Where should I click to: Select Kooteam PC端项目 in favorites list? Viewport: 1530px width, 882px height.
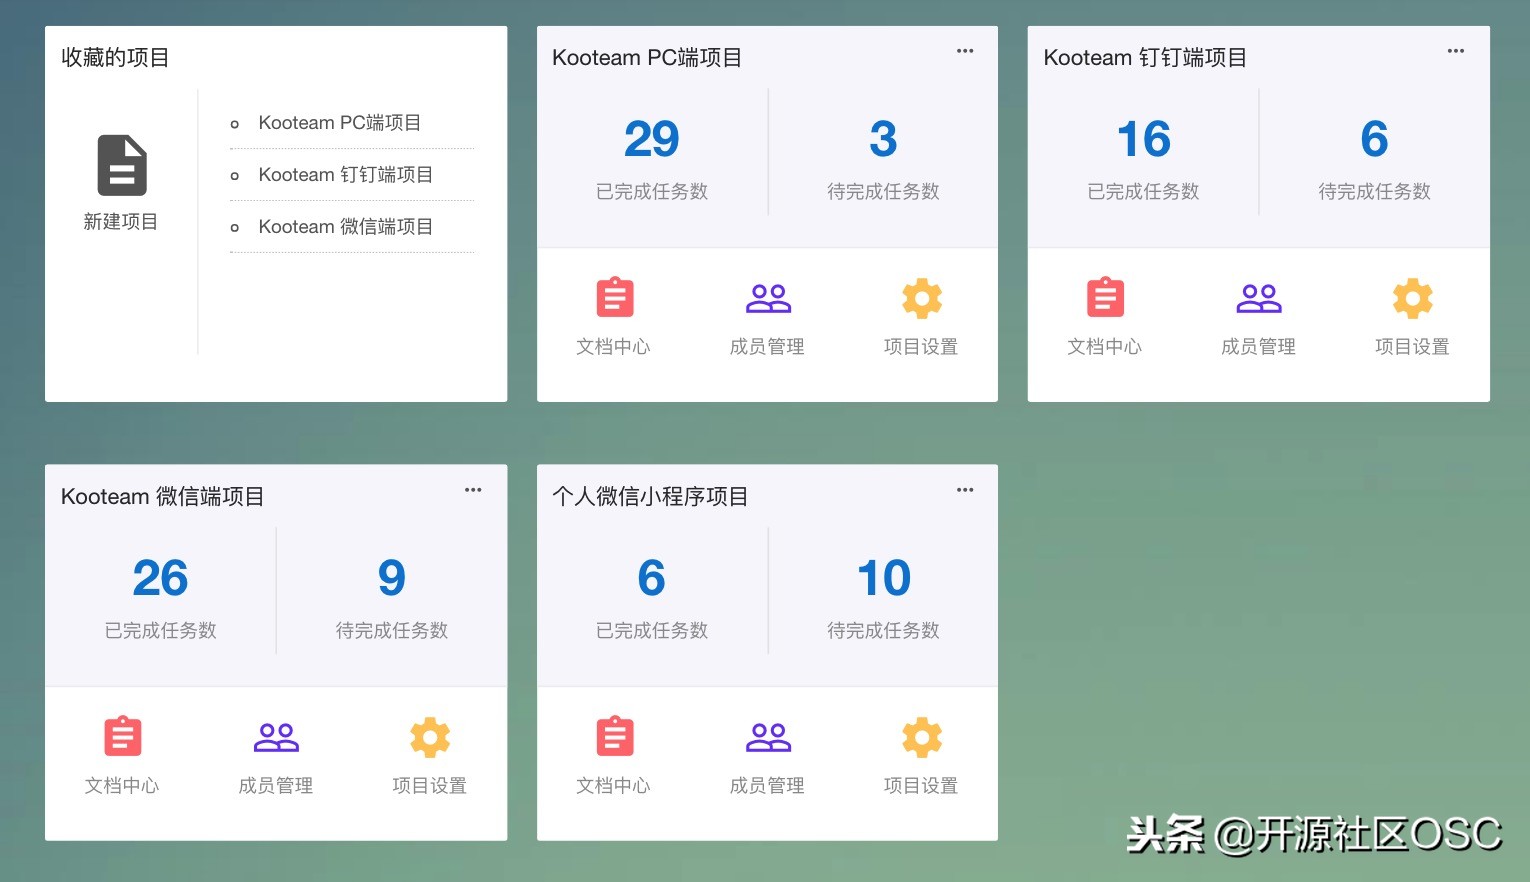pyautogui.click(x=339, y=123)
